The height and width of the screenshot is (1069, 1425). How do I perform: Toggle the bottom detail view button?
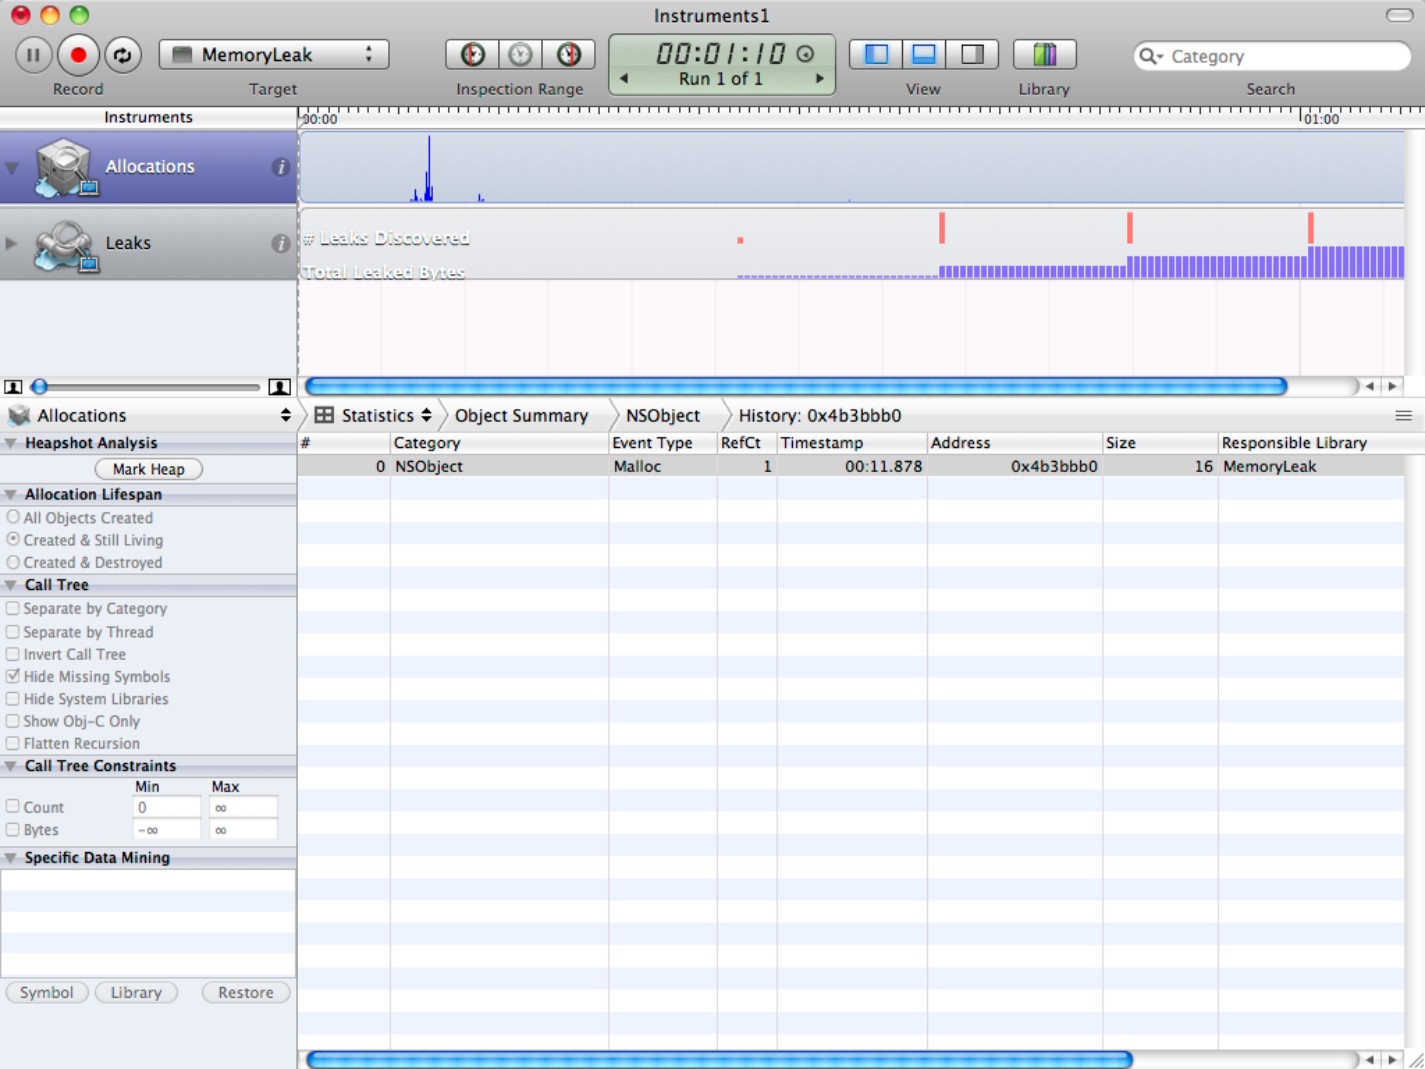coord(924,54)
